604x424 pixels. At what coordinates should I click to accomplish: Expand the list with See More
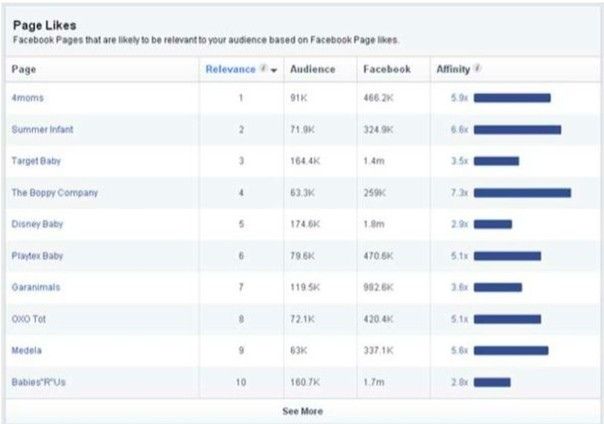pyautogui.click(x=302, y=411)
